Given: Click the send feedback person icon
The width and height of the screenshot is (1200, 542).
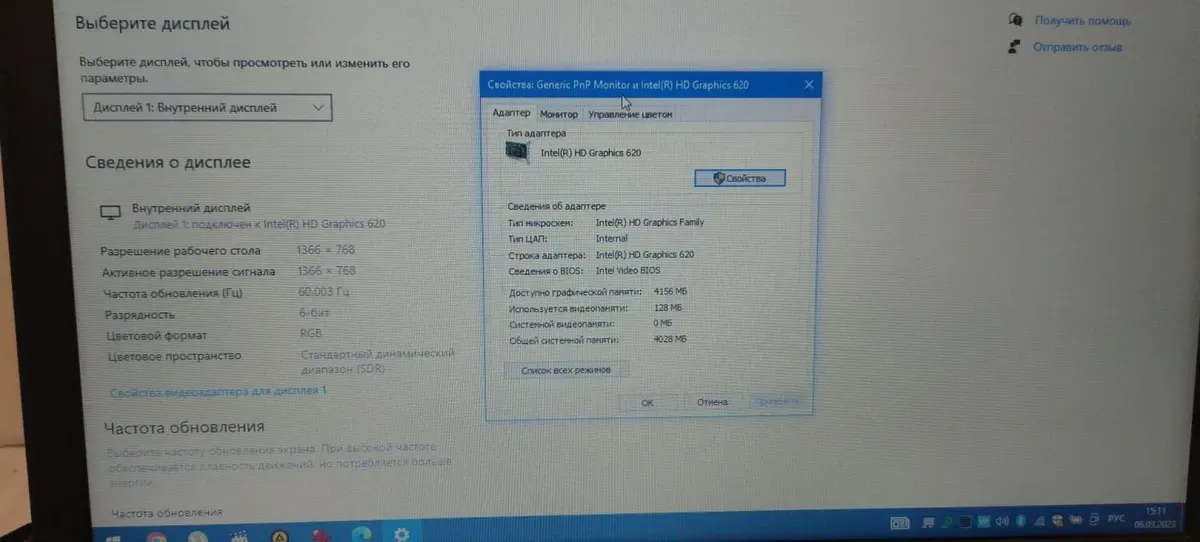Looking at the screenshot, I should click(x=1016, y=46).
